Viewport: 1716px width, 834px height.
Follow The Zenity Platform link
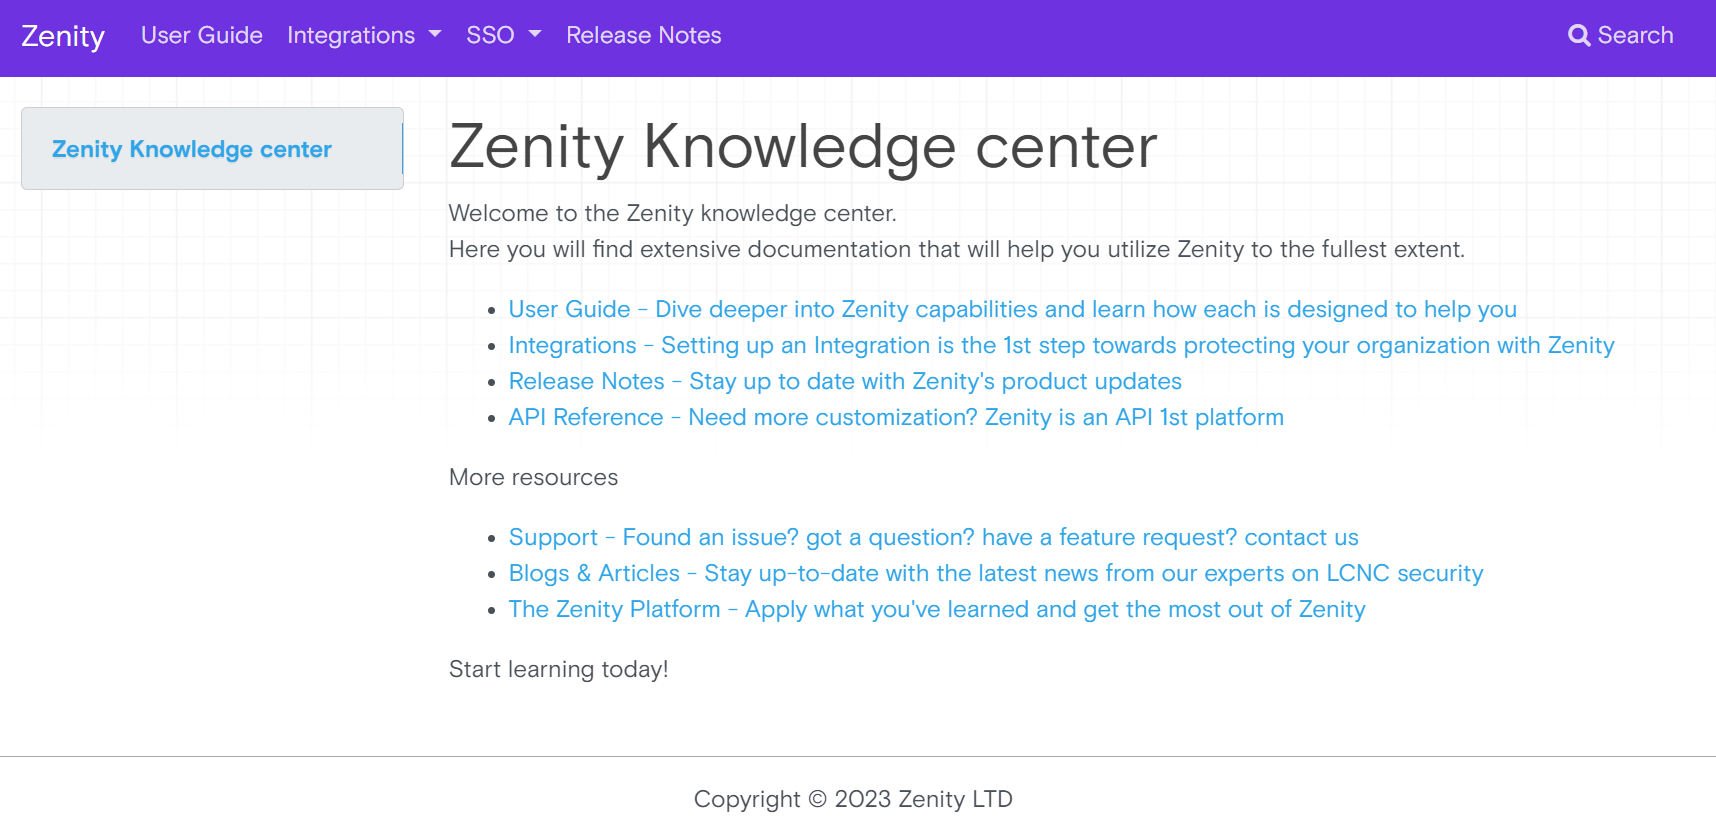tap(936, 609)
